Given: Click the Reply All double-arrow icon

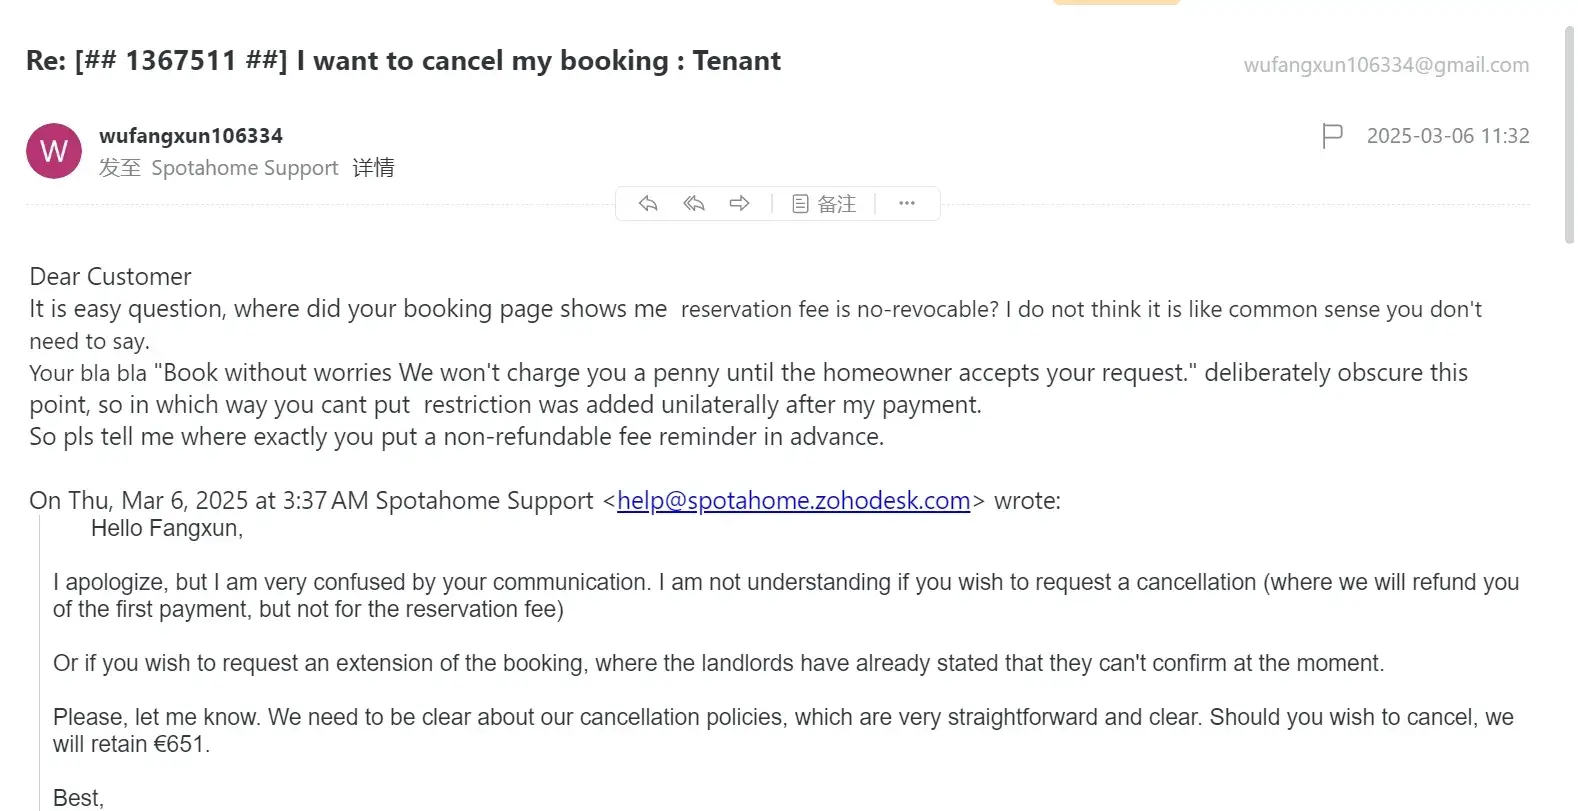Looking at the screenshot, I should tap(694, 204).
